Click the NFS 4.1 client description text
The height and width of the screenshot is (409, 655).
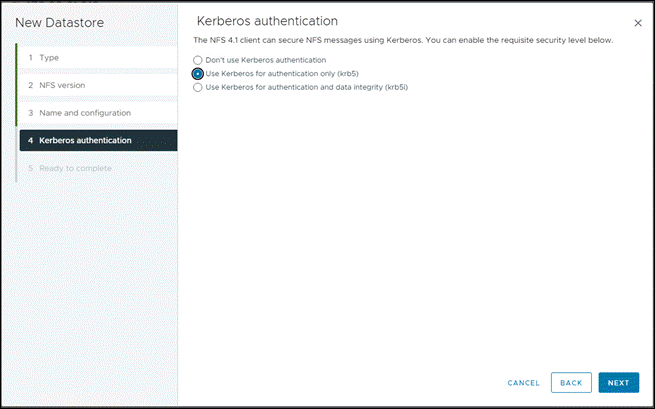[402, 40]
